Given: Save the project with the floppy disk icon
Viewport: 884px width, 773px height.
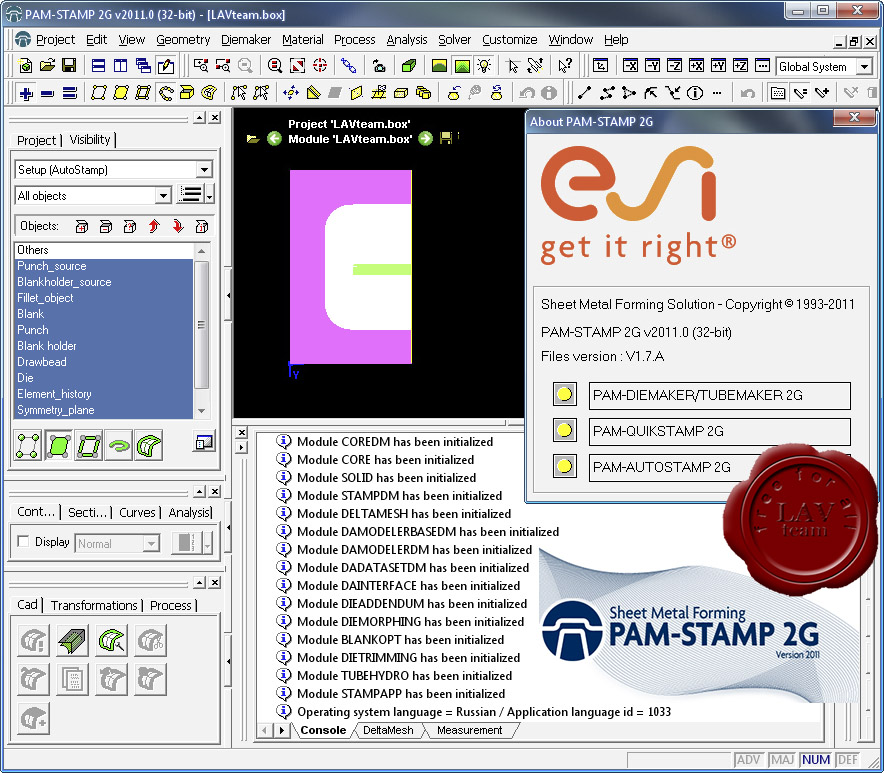Looking at the screenshot, I should pos(69,66).
